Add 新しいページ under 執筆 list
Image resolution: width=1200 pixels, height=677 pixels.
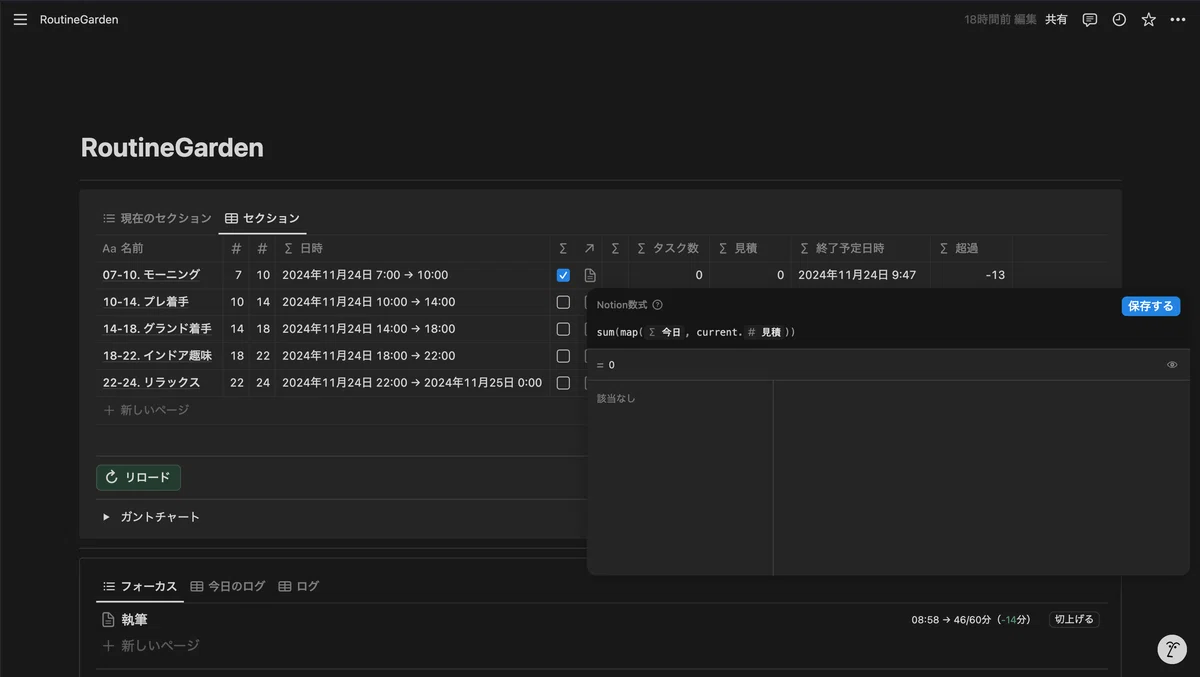[150, 646]
